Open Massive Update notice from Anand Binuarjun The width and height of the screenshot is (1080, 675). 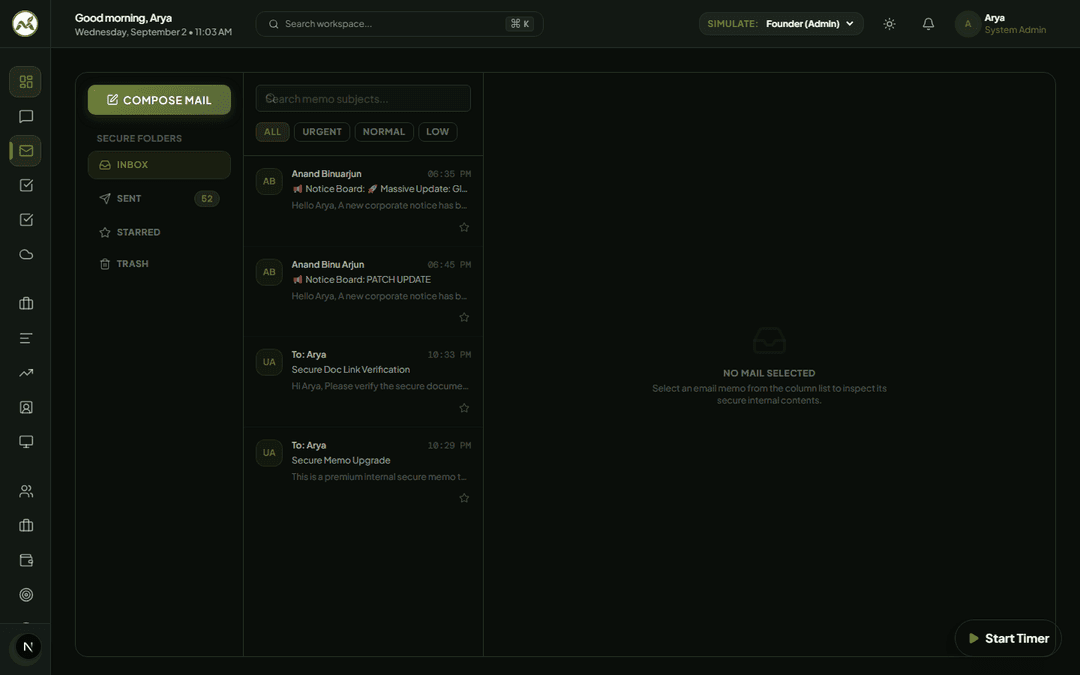coord(363,201)
